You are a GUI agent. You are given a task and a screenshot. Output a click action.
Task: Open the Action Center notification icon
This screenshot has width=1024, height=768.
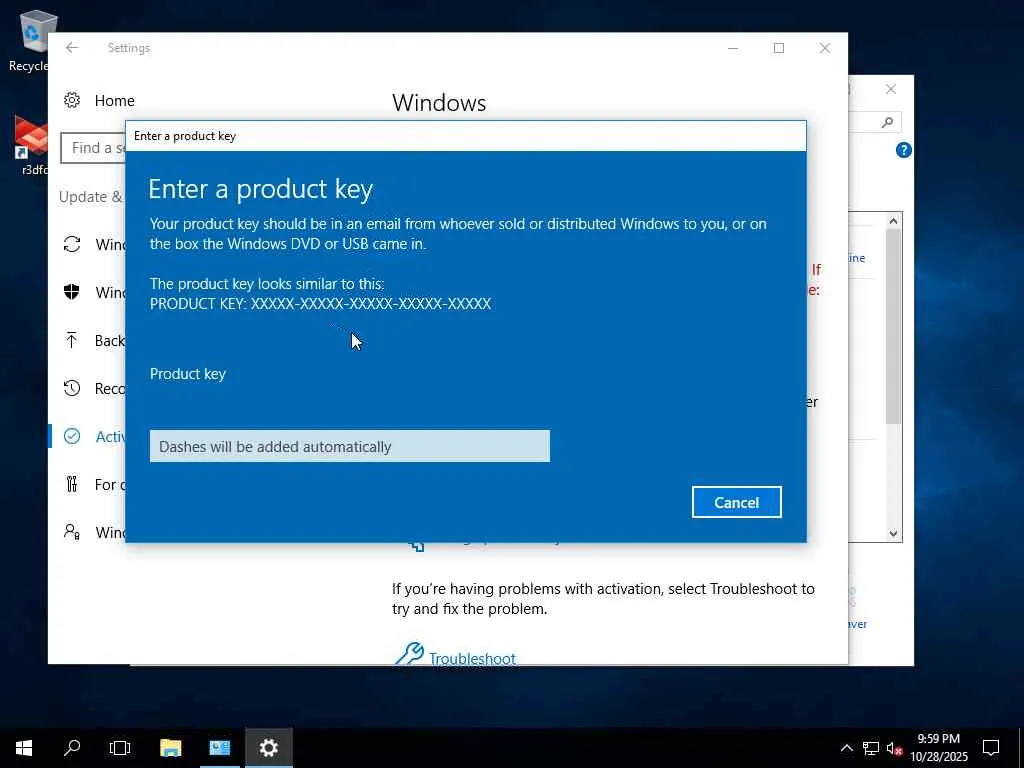991,748
